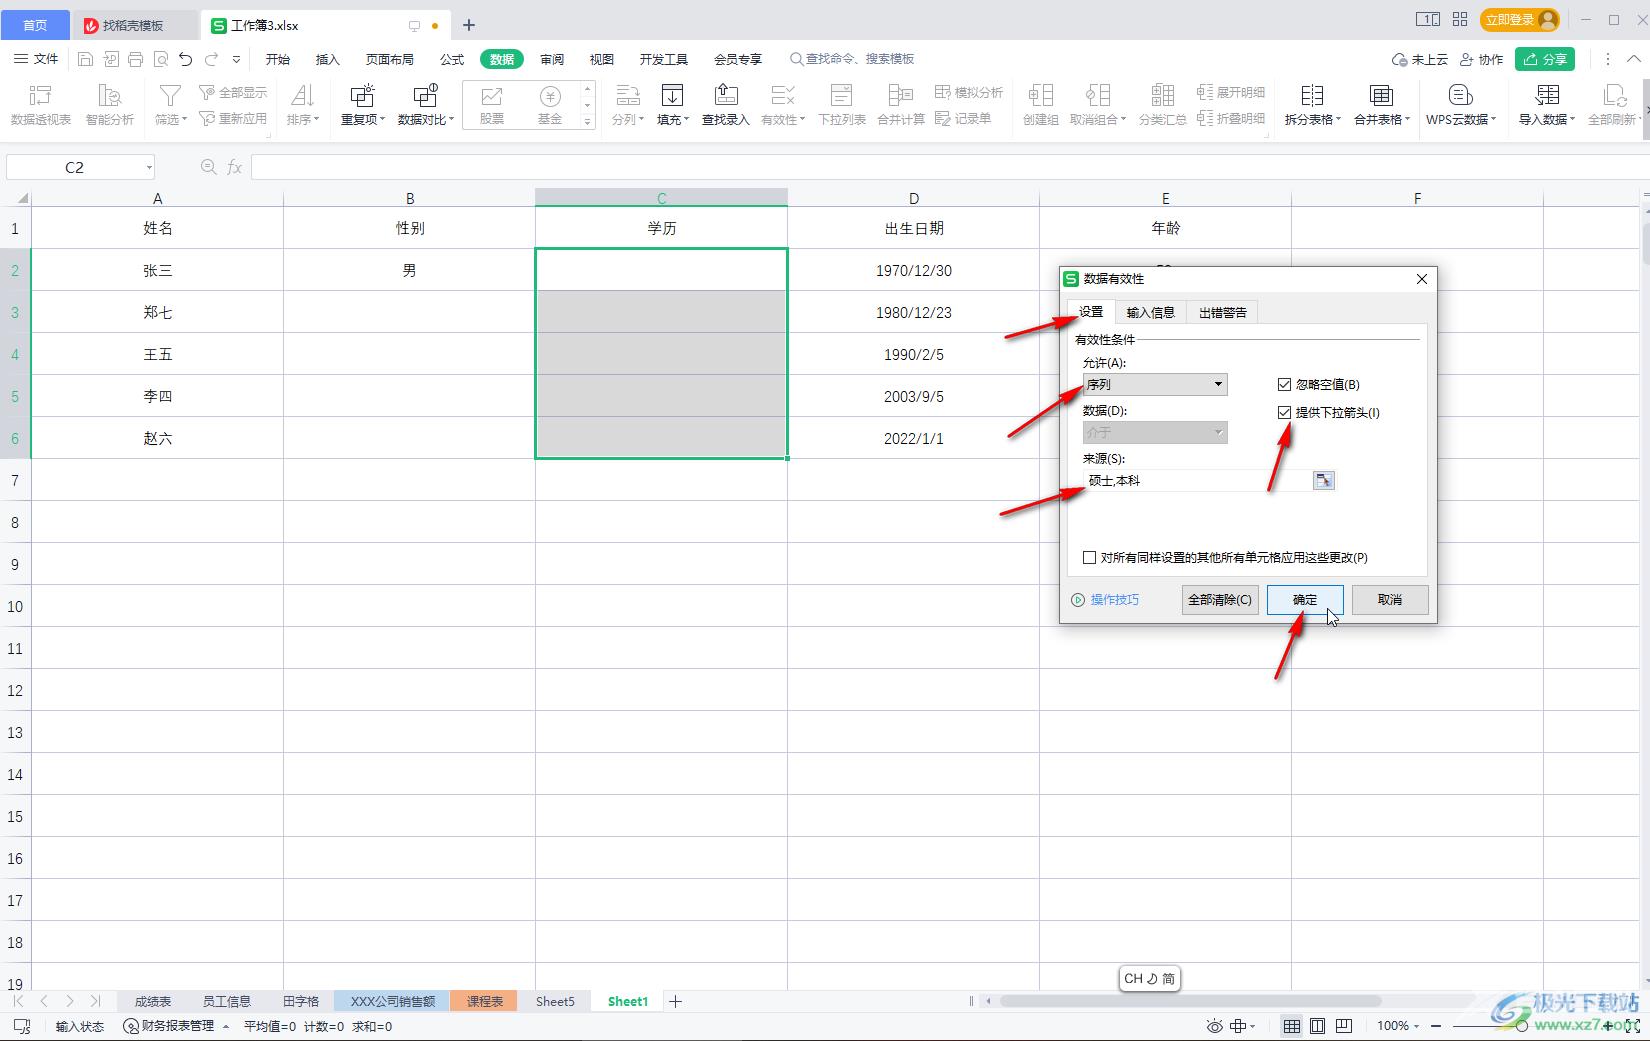Open the WPS云数据 cloud data tool
Image resolution: width=1650 pixels, height=1041 pixels.
click(1461, 104)
